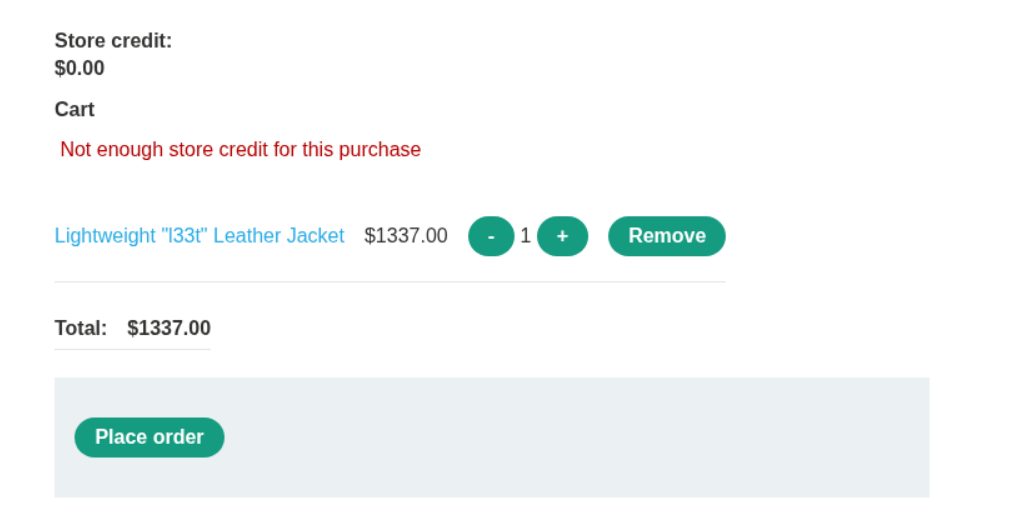Reduce item count using the − control
This screenshot has height=529, width=1009.
490,236
